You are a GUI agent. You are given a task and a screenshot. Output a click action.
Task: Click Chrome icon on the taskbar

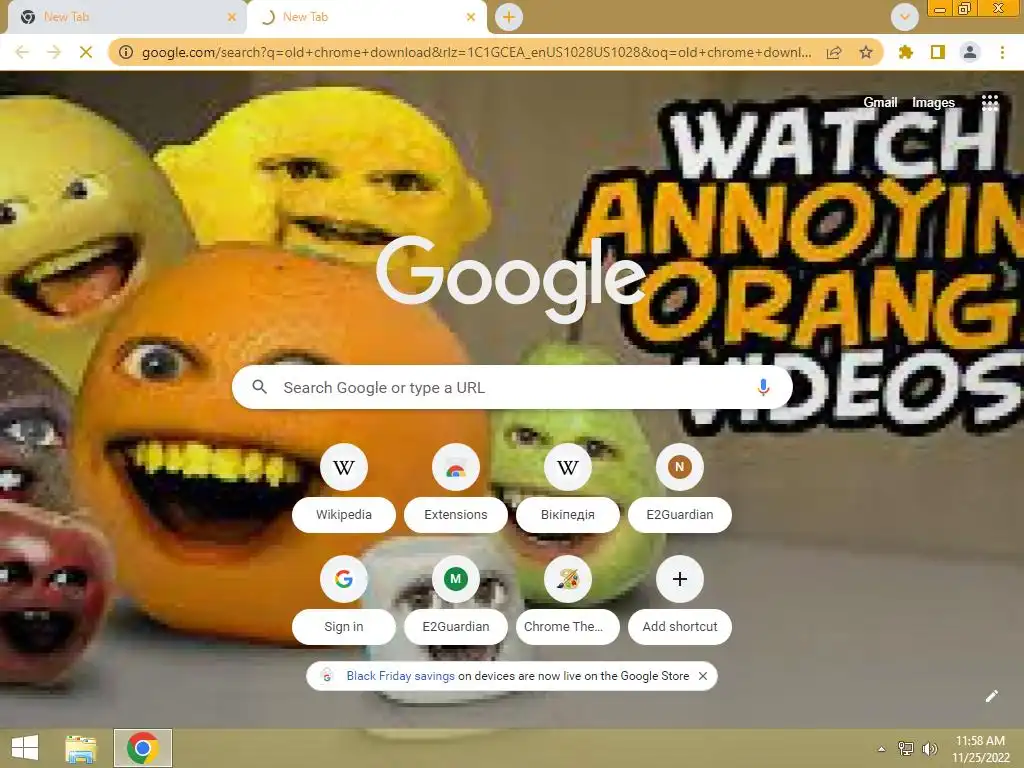pos(143,748)
